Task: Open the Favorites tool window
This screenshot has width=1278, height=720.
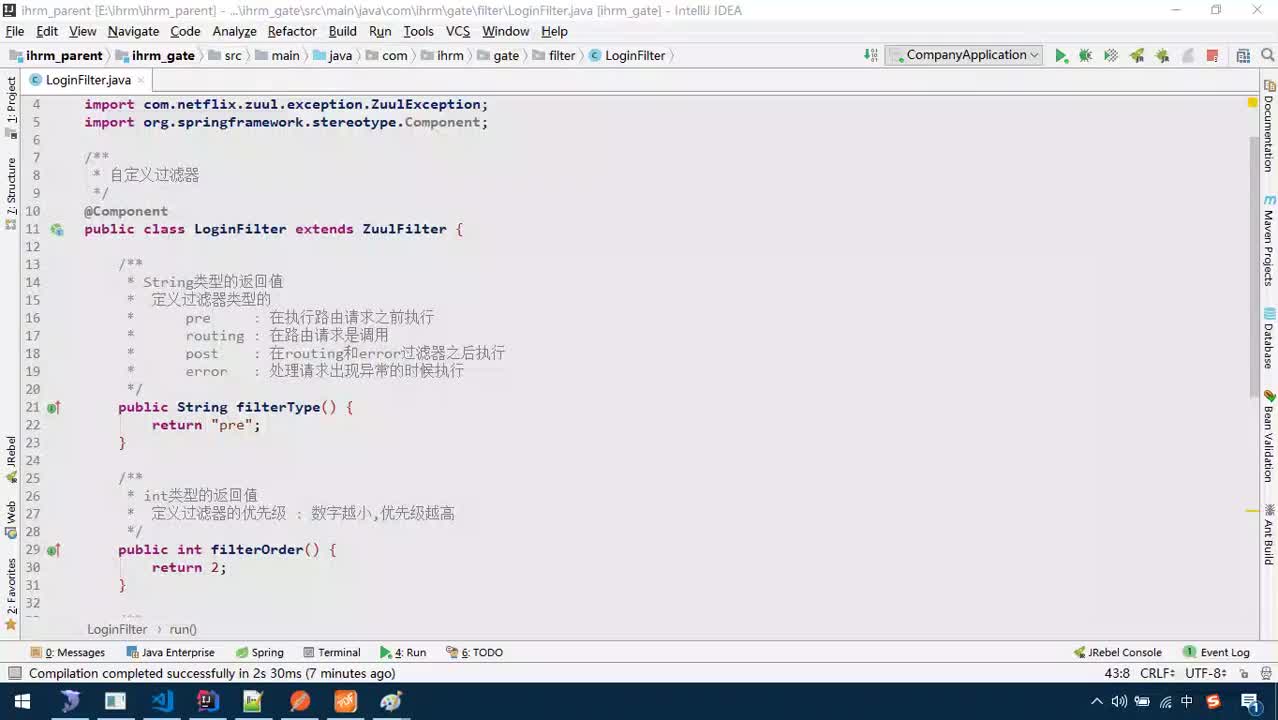Action: [x=11, y=594]
